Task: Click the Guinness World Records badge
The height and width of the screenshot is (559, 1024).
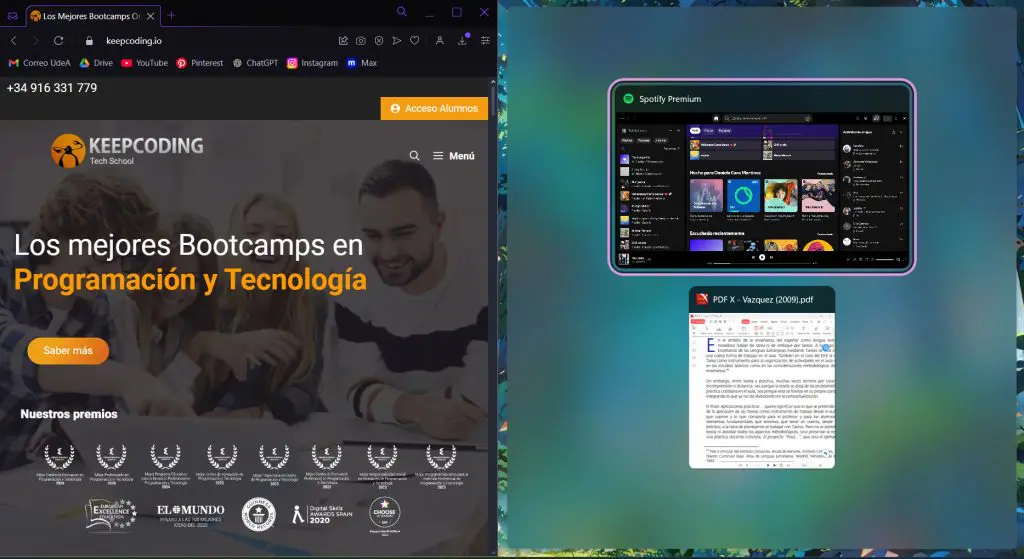Action: tap(259, 514)
